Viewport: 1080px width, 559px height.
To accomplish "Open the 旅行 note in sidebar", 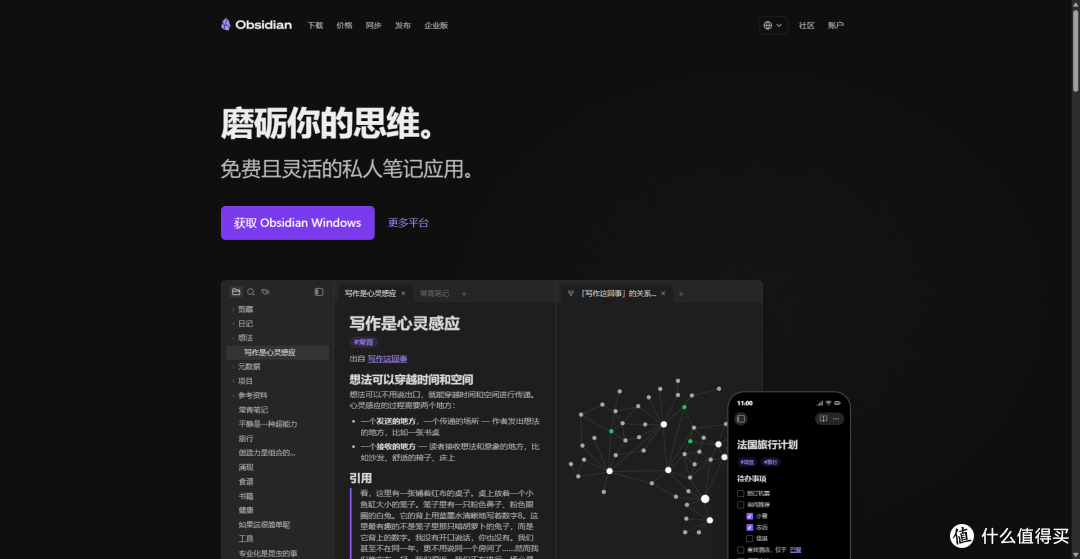I will [x=246, y=439].
